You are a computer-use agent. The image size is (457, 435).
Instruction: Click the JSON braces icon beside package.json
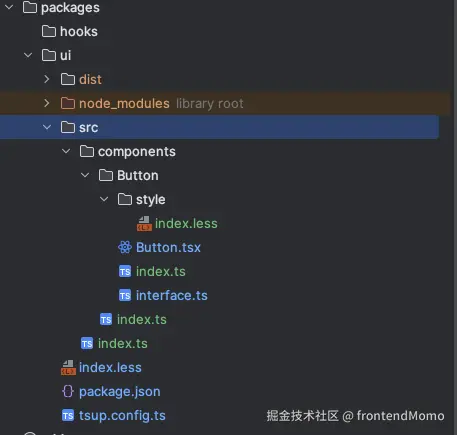point(68,391)
